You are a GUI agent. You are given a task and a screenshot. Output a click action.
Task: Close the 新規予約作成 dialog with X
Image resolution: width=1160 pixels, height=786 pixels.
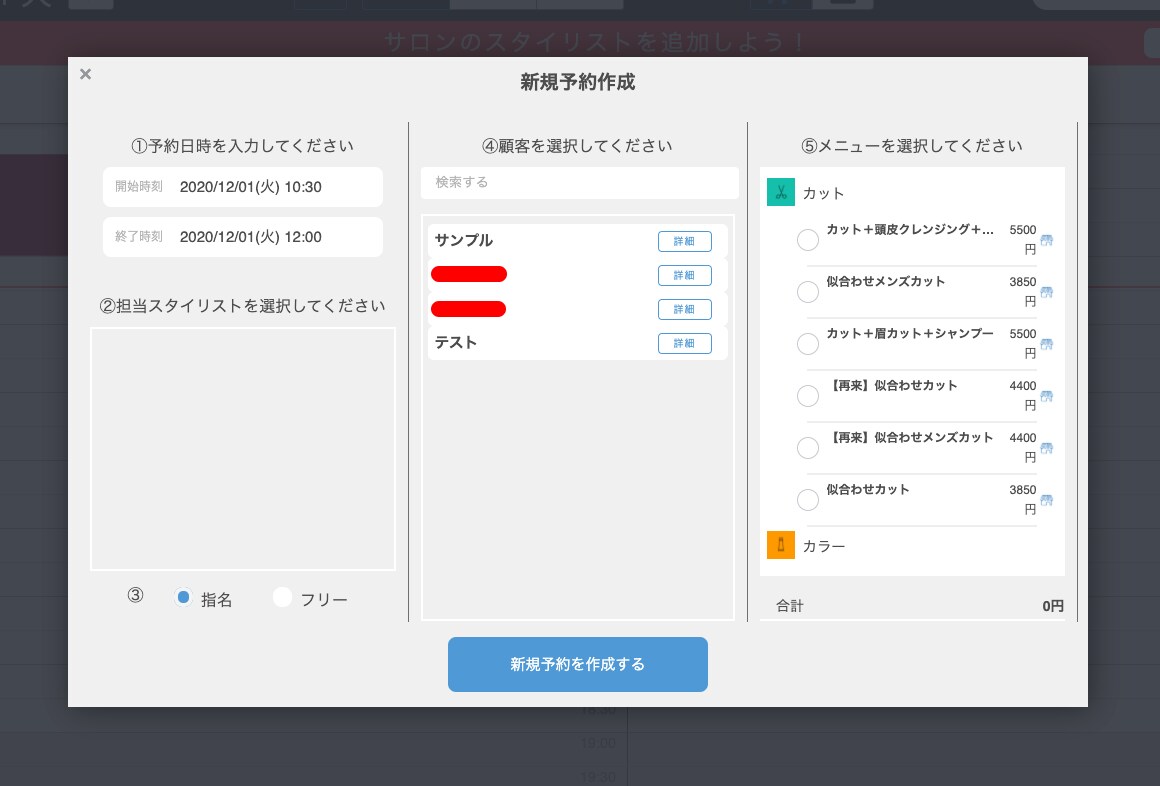[86, 74]
